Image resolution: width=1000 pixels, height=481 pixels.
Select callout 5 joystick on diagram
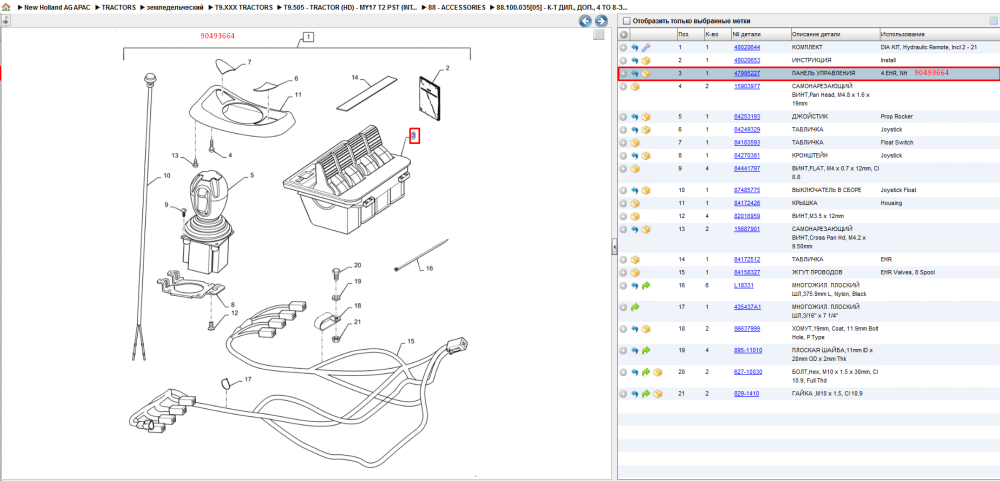[x=251, y=175]
